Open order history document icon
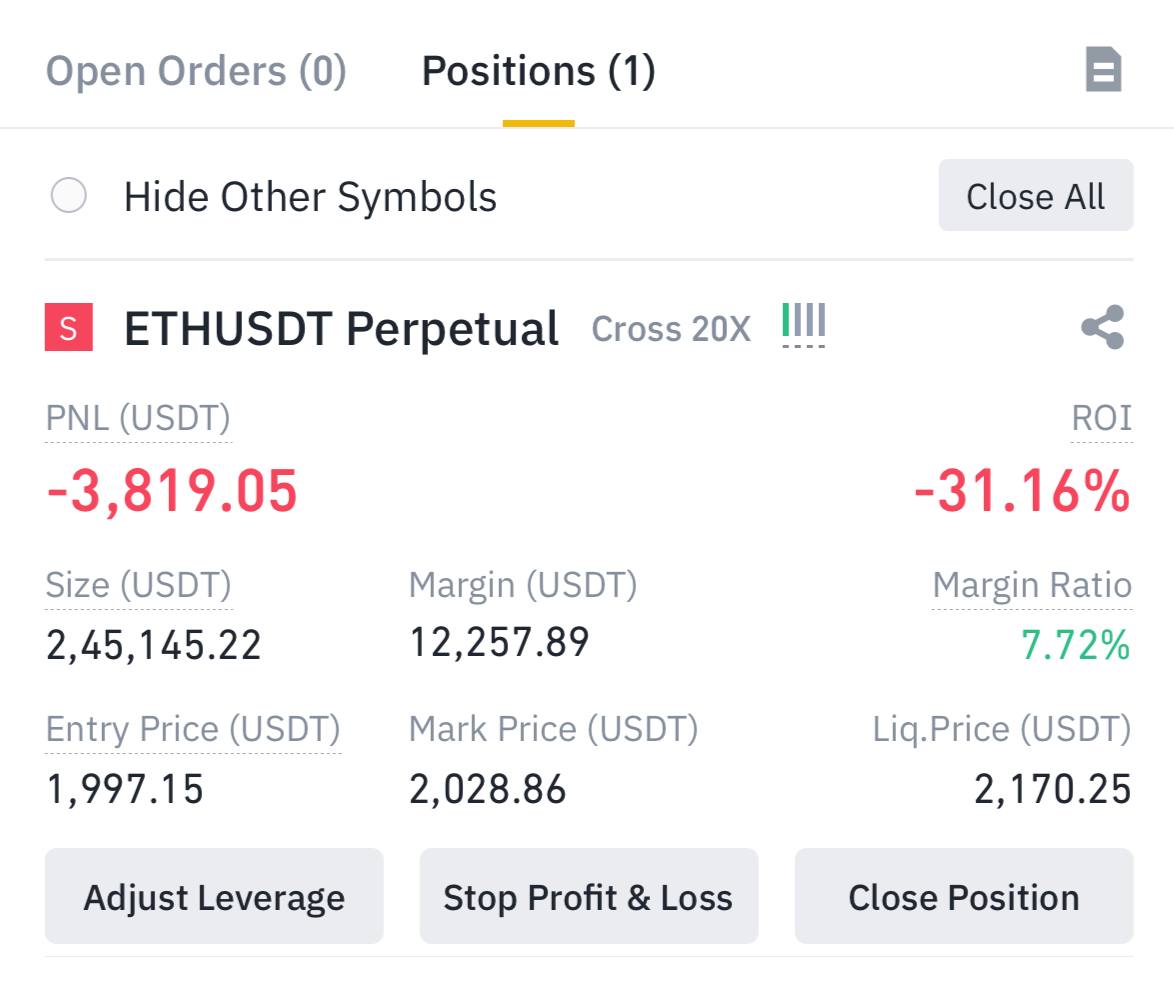The image size is (1174, 982). click(x=1103, y=71)
